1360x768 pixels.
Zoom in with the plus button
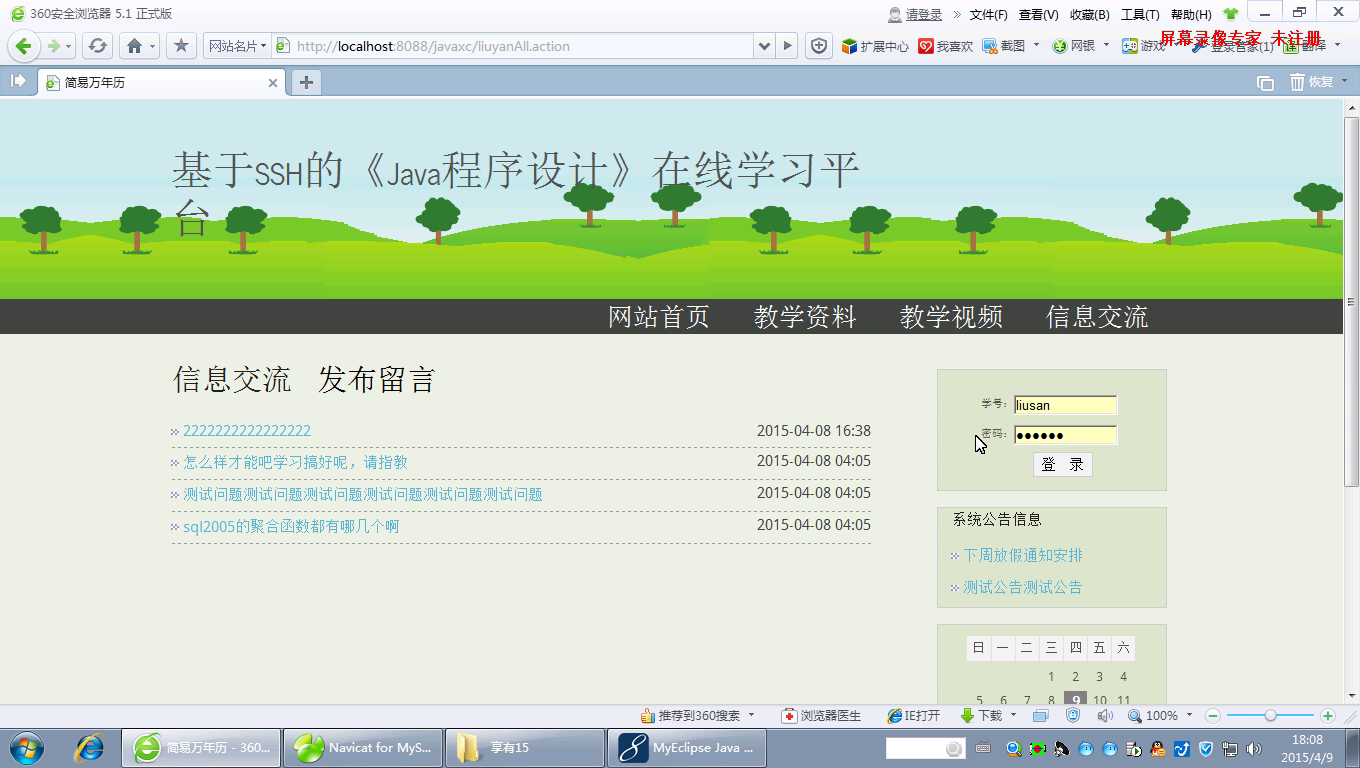pyautogui.click(x=1328, y=716)
